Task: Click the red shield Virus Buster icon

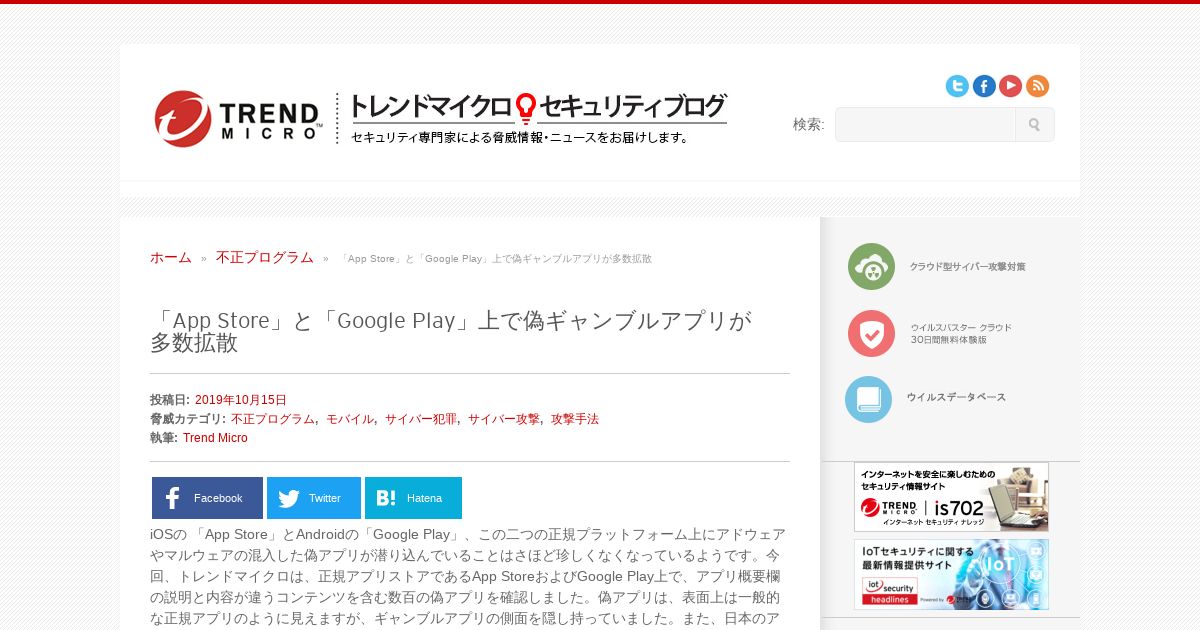Action: 871,333
